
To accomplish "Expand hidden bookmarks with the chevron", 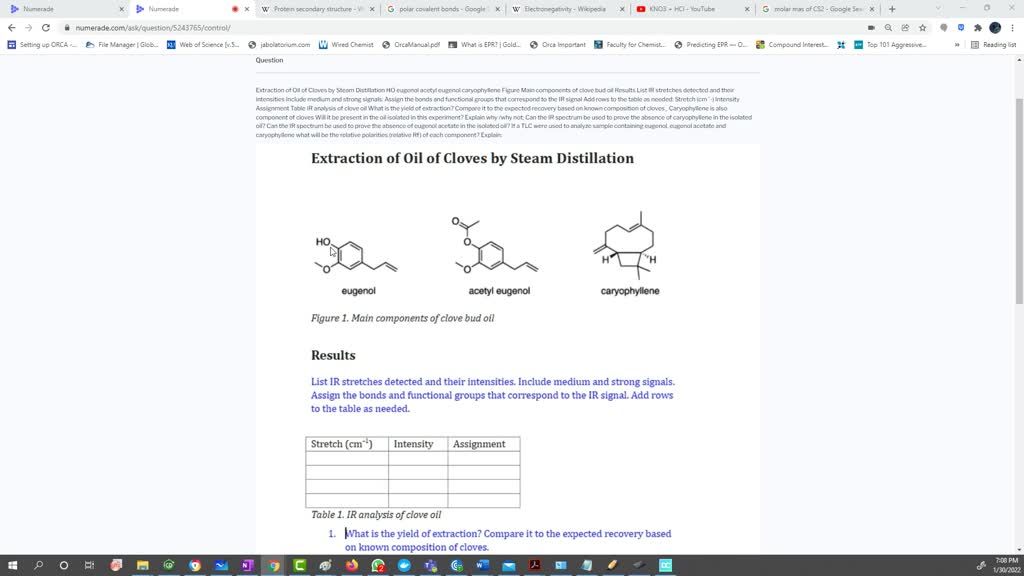I will [x=957, y=44].
